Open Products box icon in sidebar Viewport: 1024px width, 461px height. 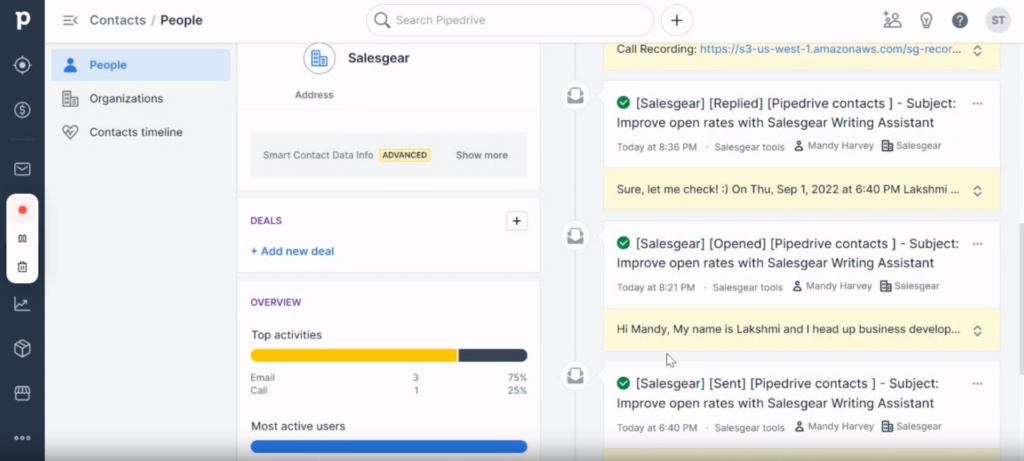point(22,349)
